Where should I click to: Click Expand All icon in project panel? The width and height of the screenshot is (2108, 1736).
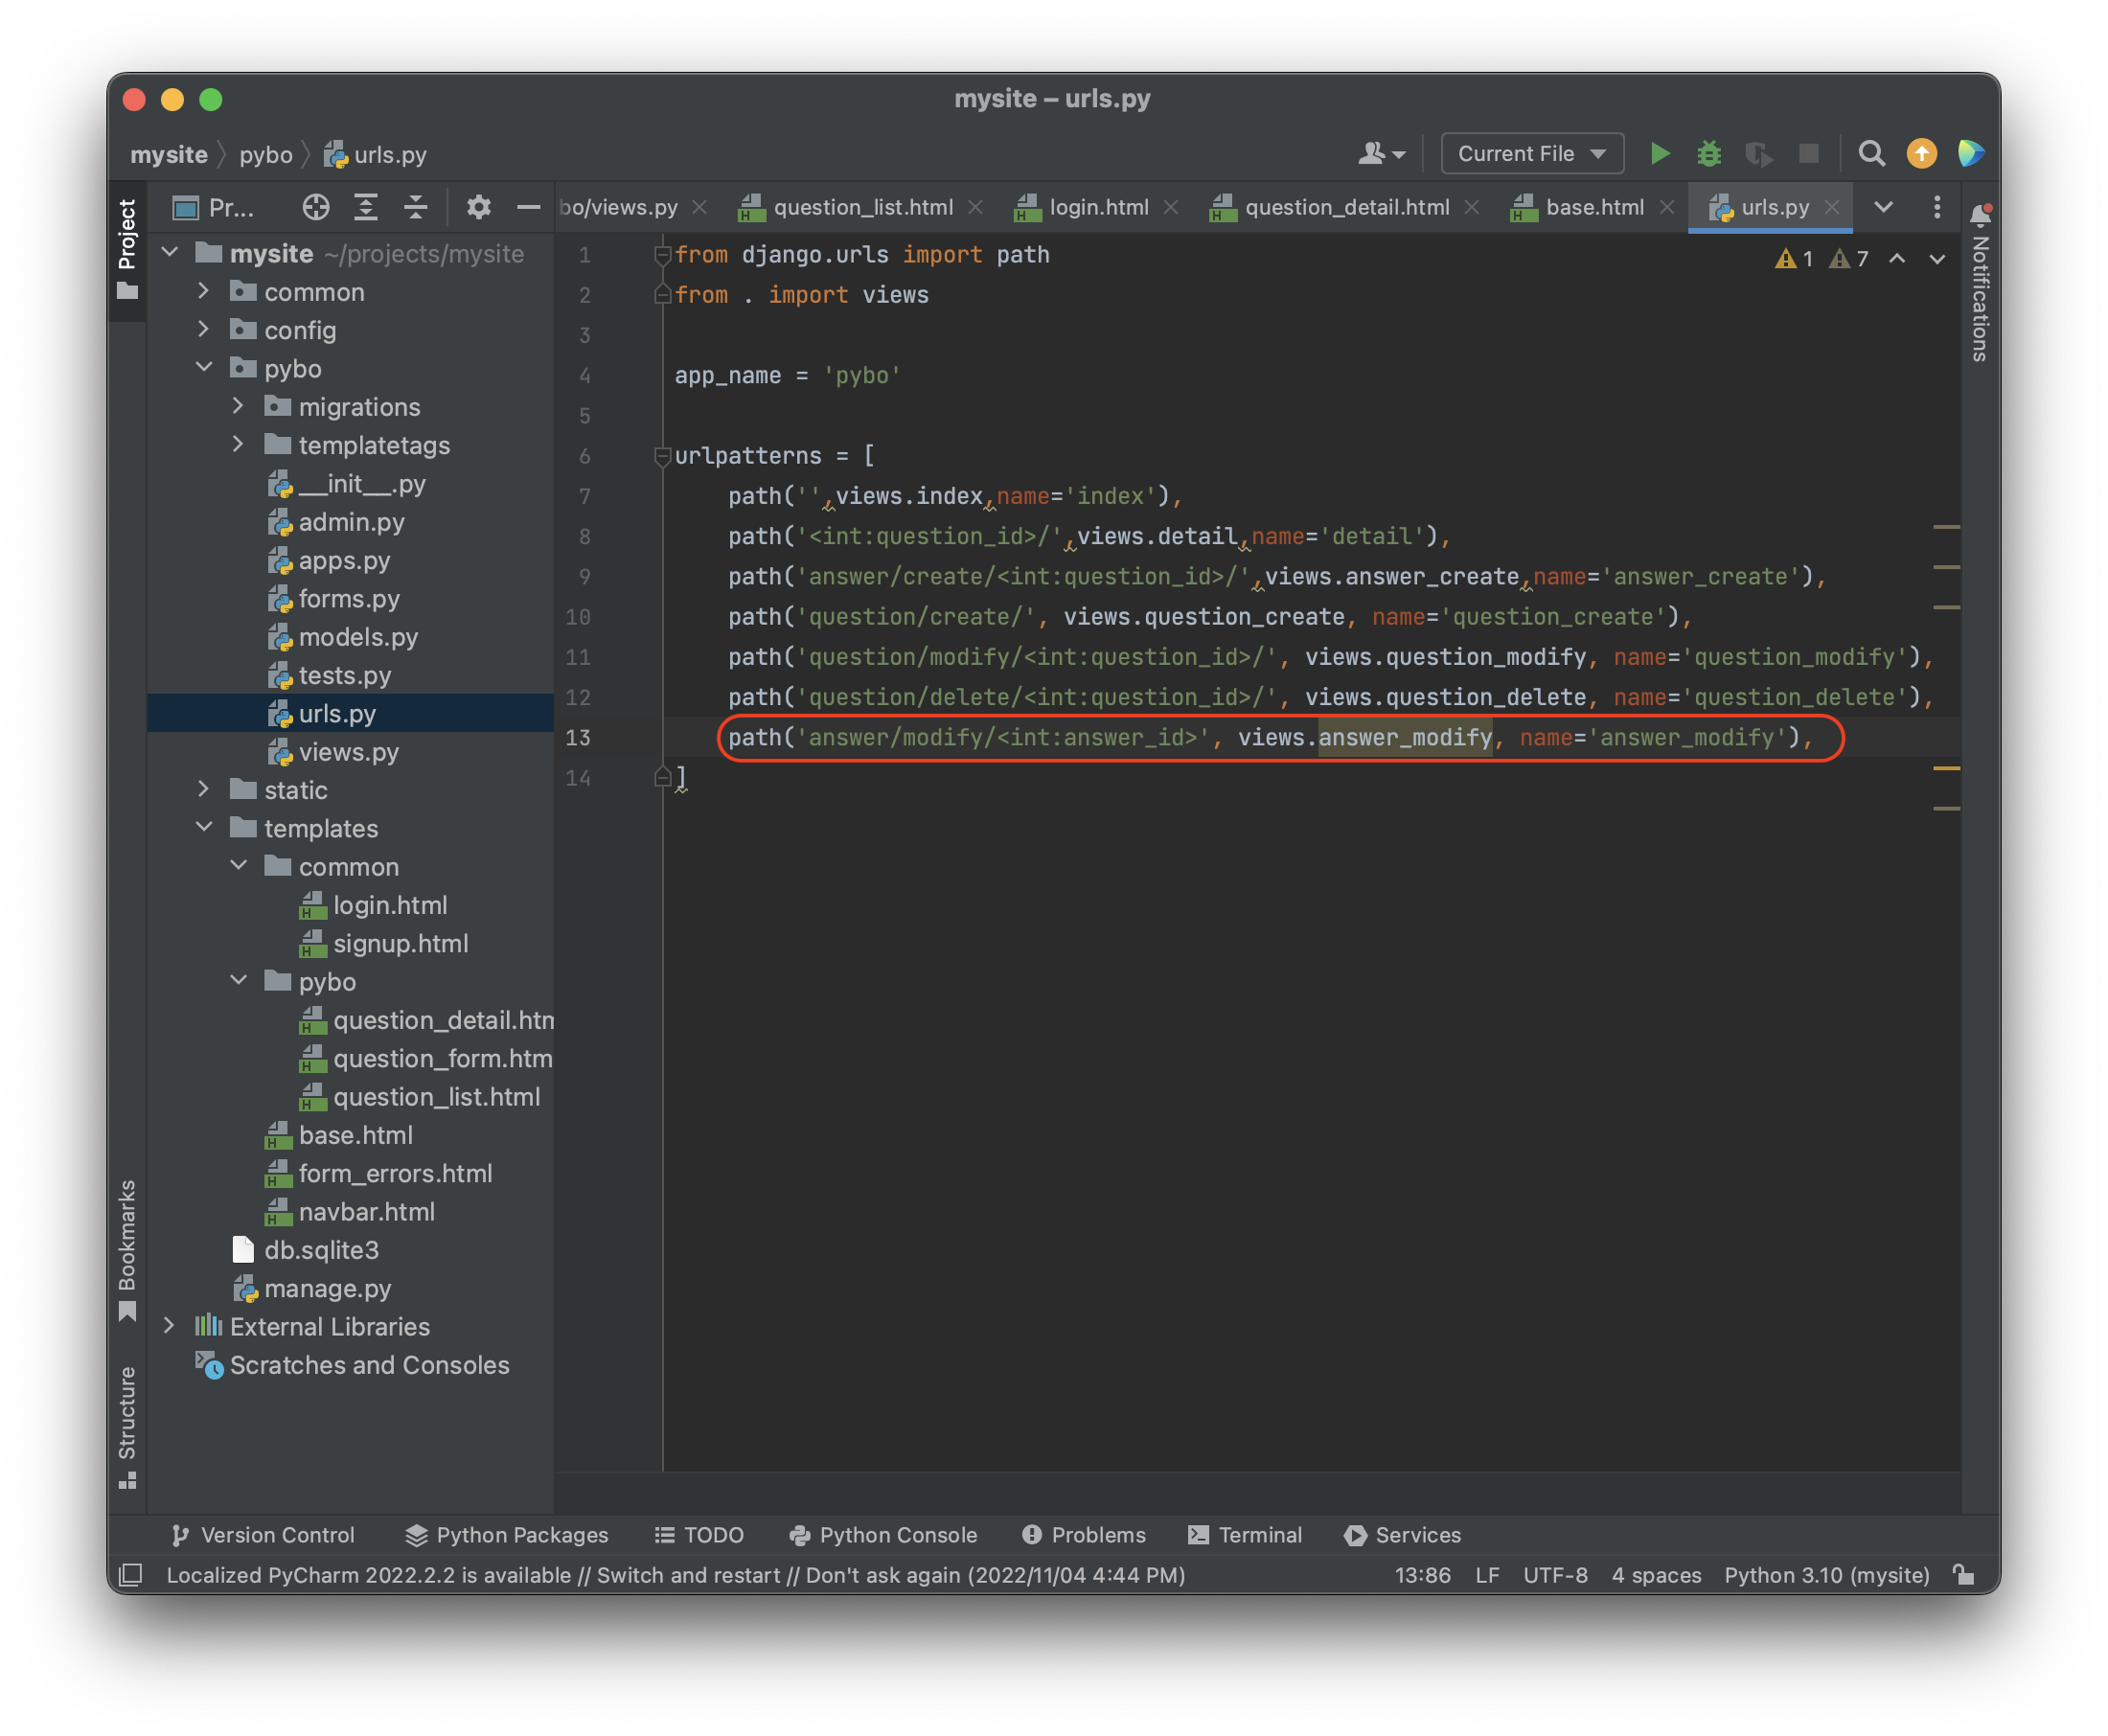[x=366, y=207]
